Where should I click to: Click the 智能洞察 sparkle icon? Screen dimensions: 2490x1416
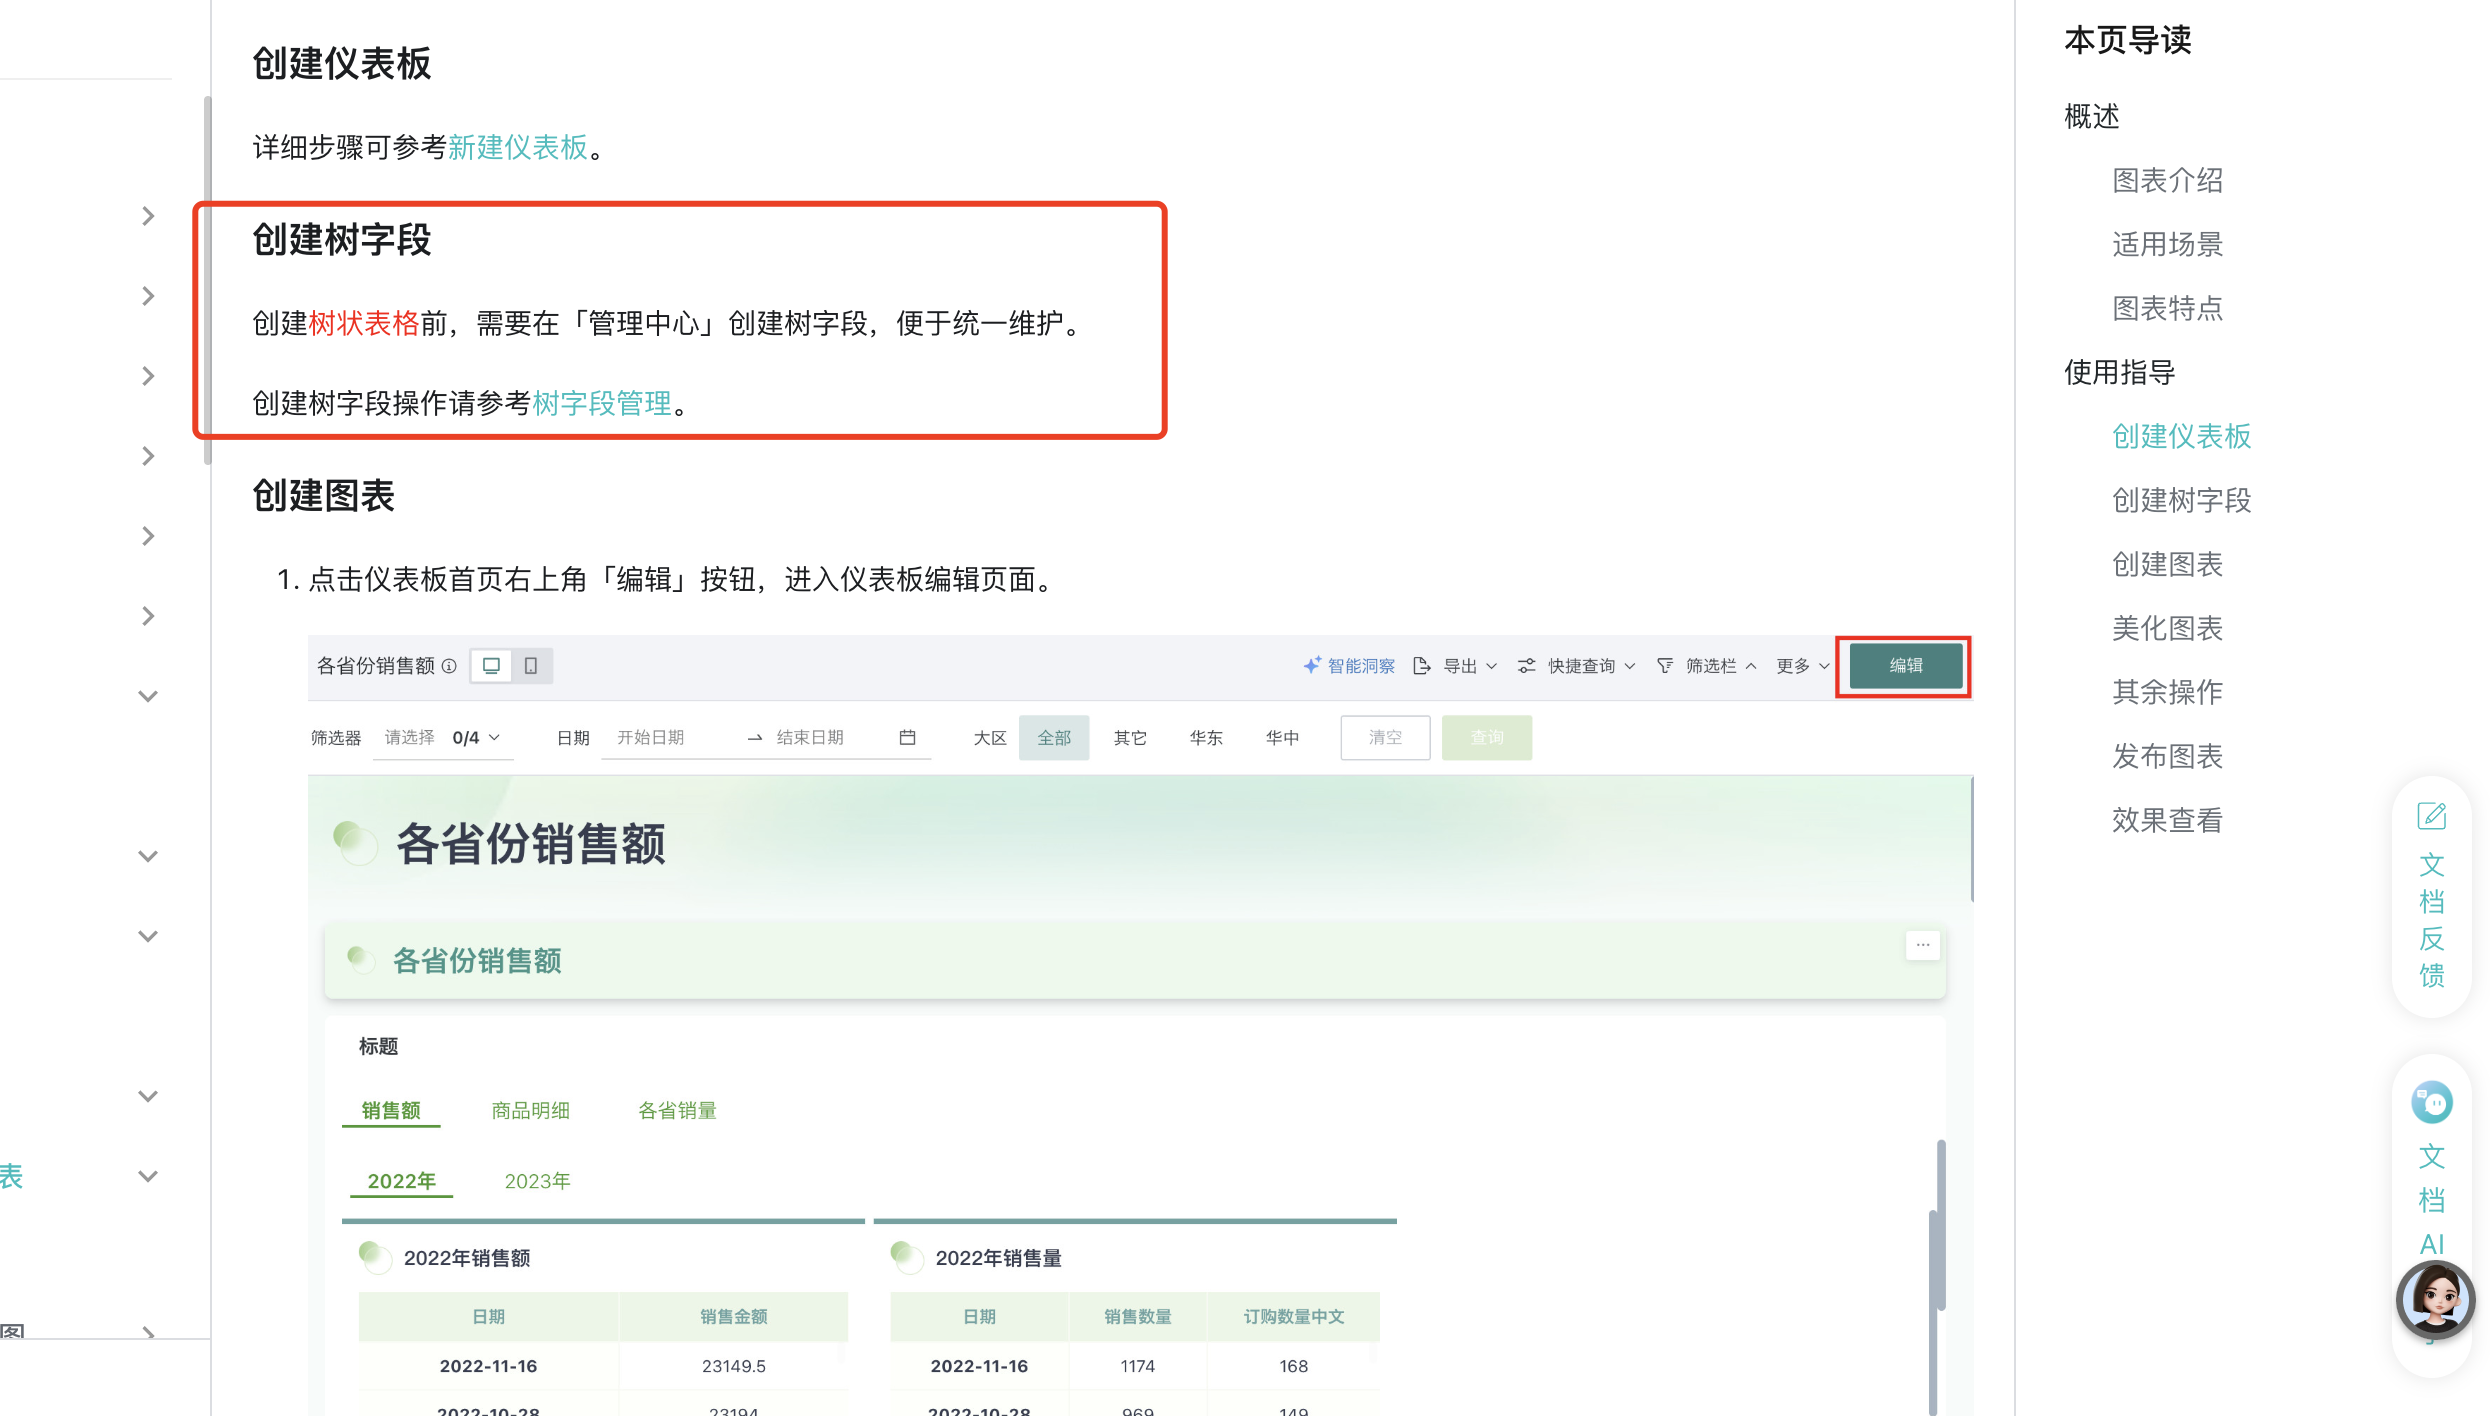pyautogui.click(x=1311, y=665)
